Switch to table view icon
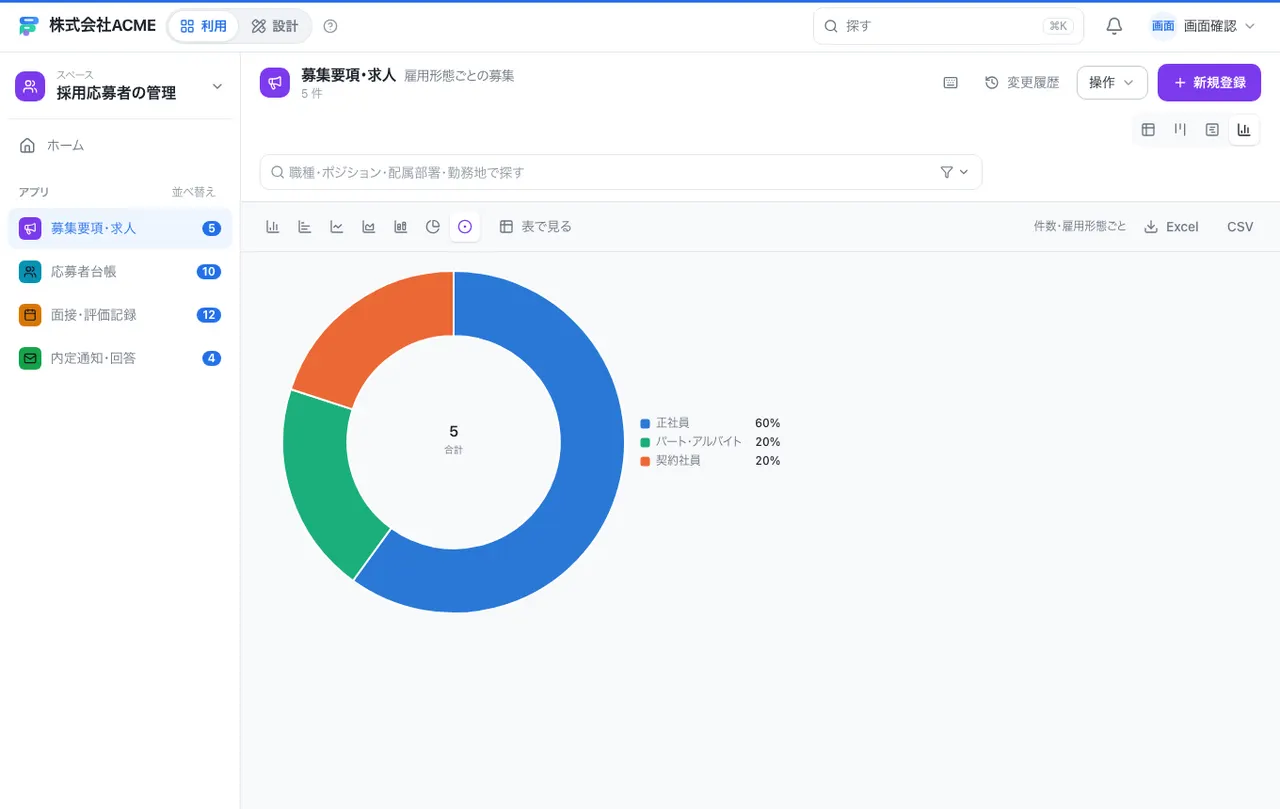The width and height of the screenshot is (1280, 809). tap(1148, 129)
